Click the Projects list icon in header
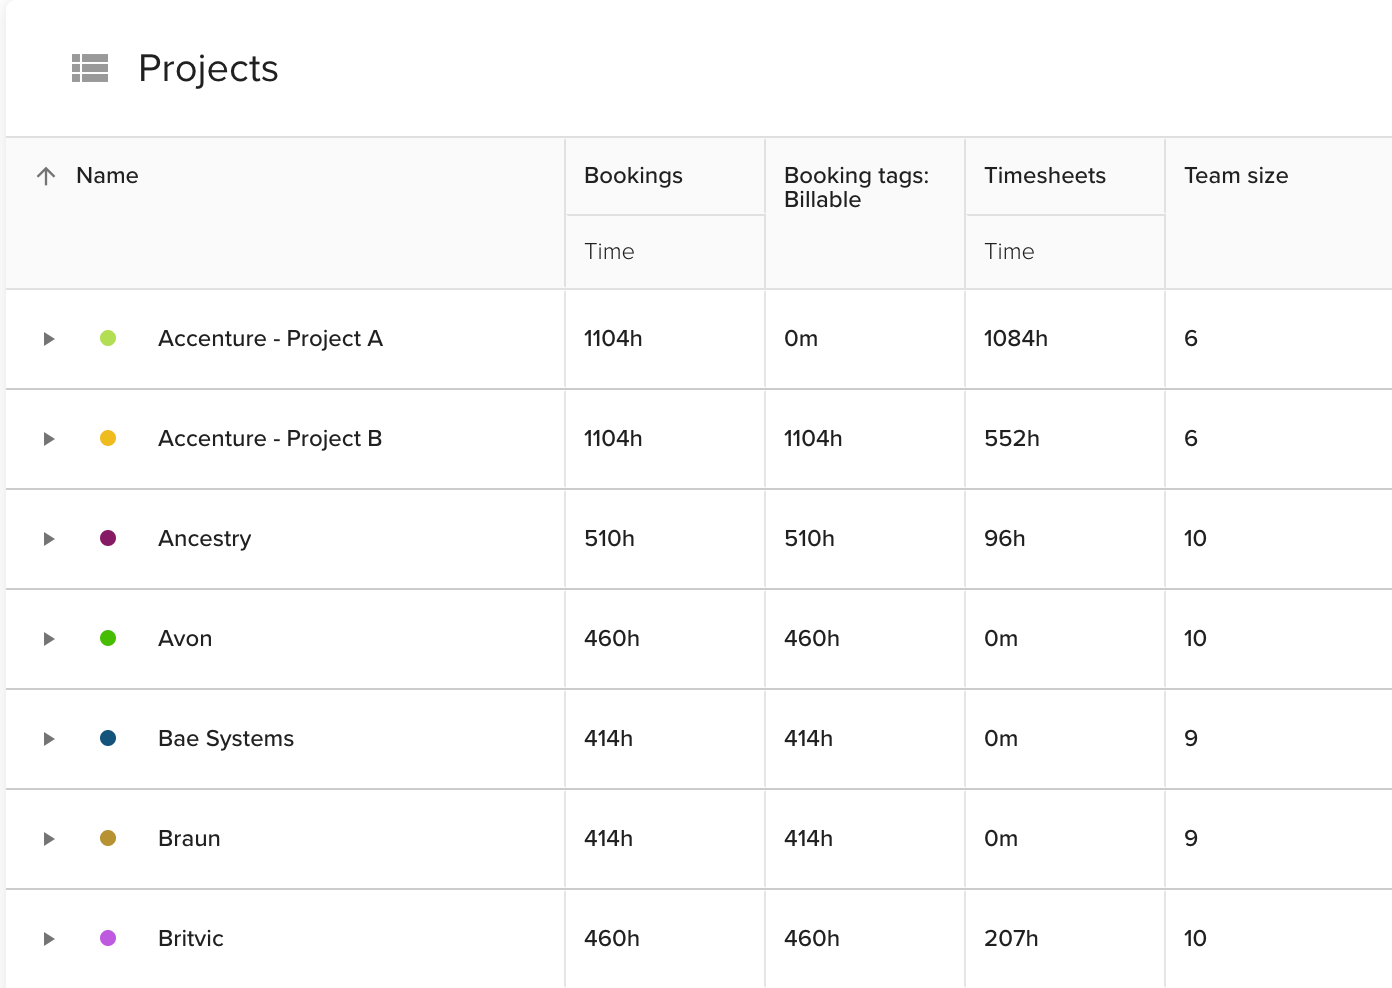 pyautogui.click(x=90, y=68)
